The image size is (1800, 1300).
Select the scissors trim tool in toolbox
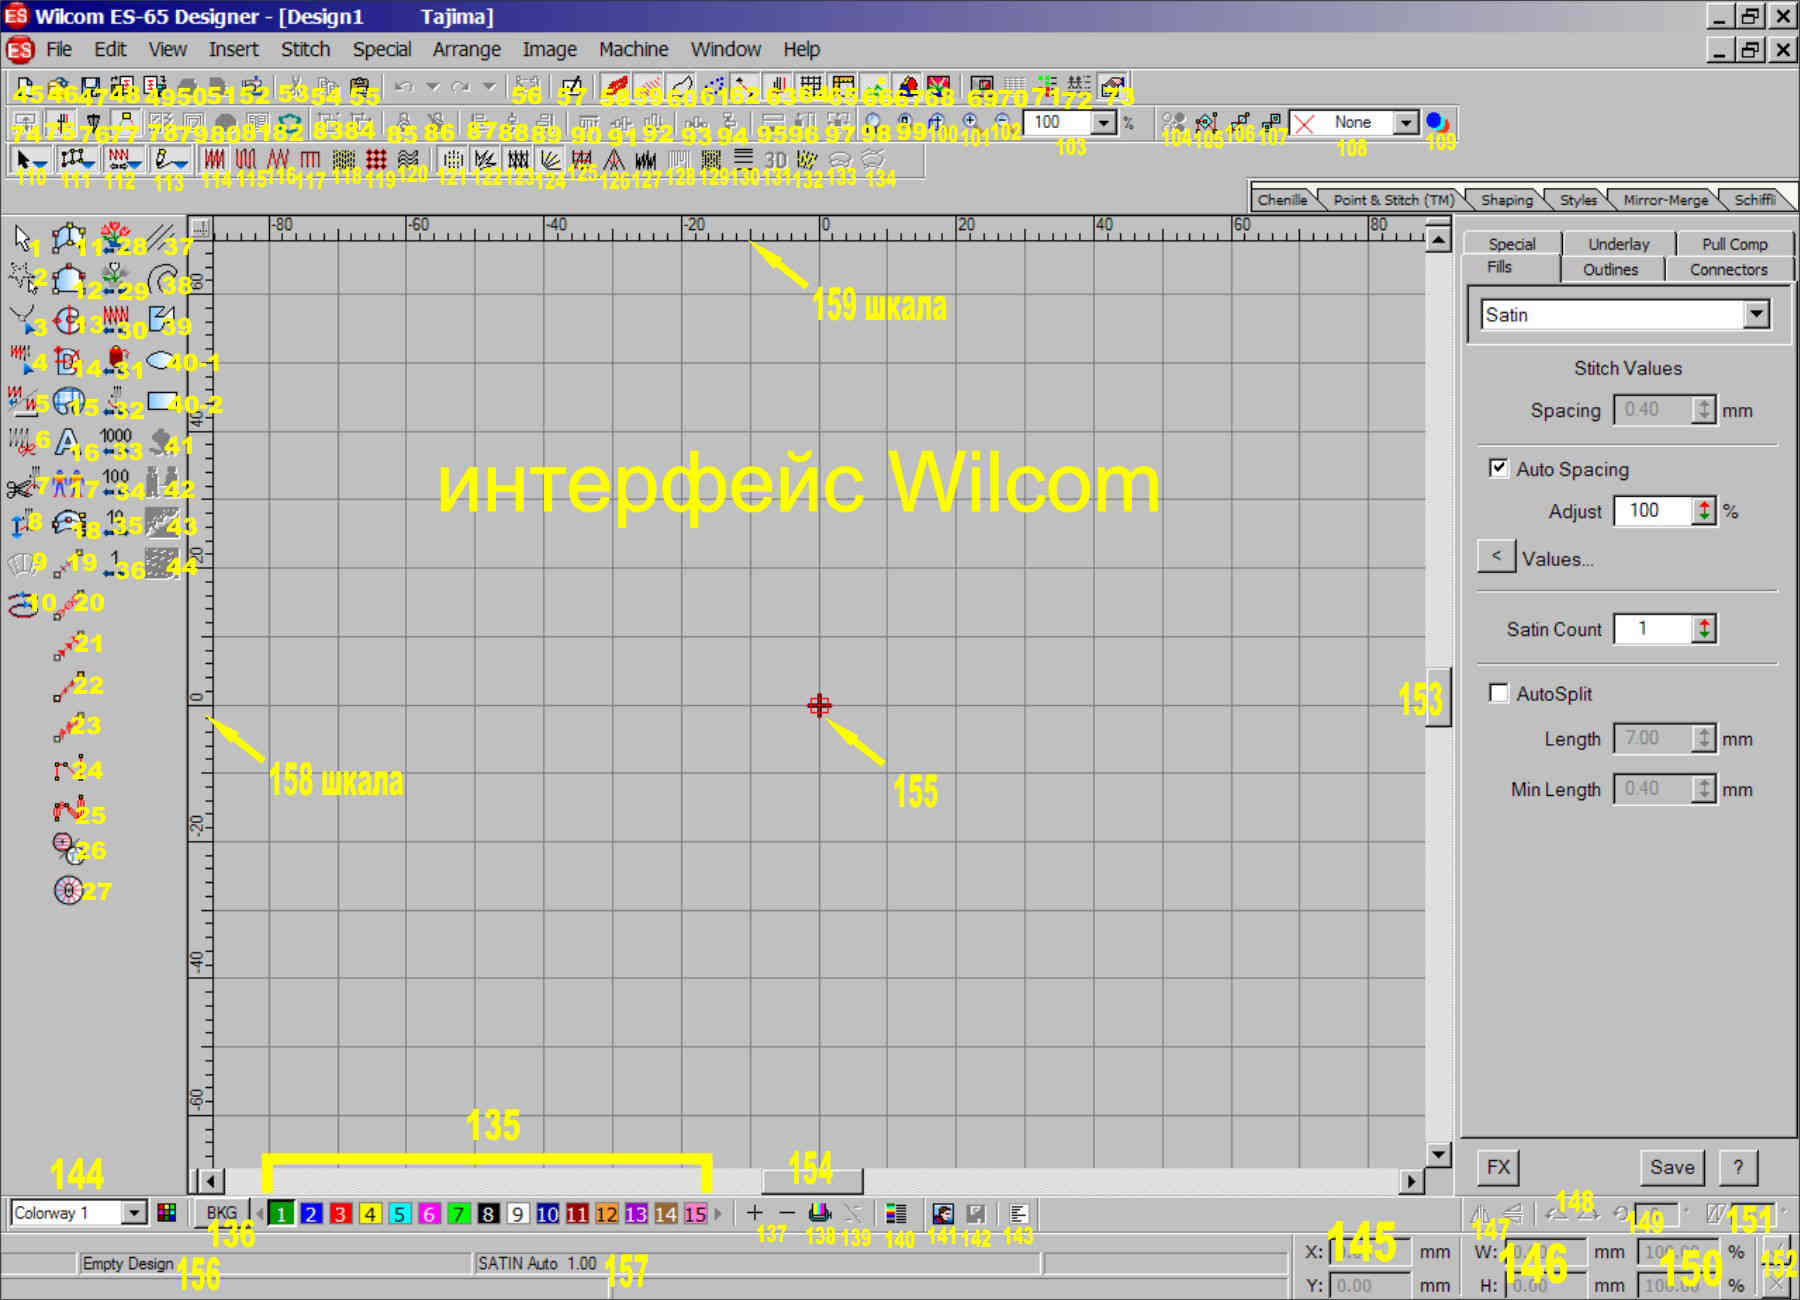point(22,485)
